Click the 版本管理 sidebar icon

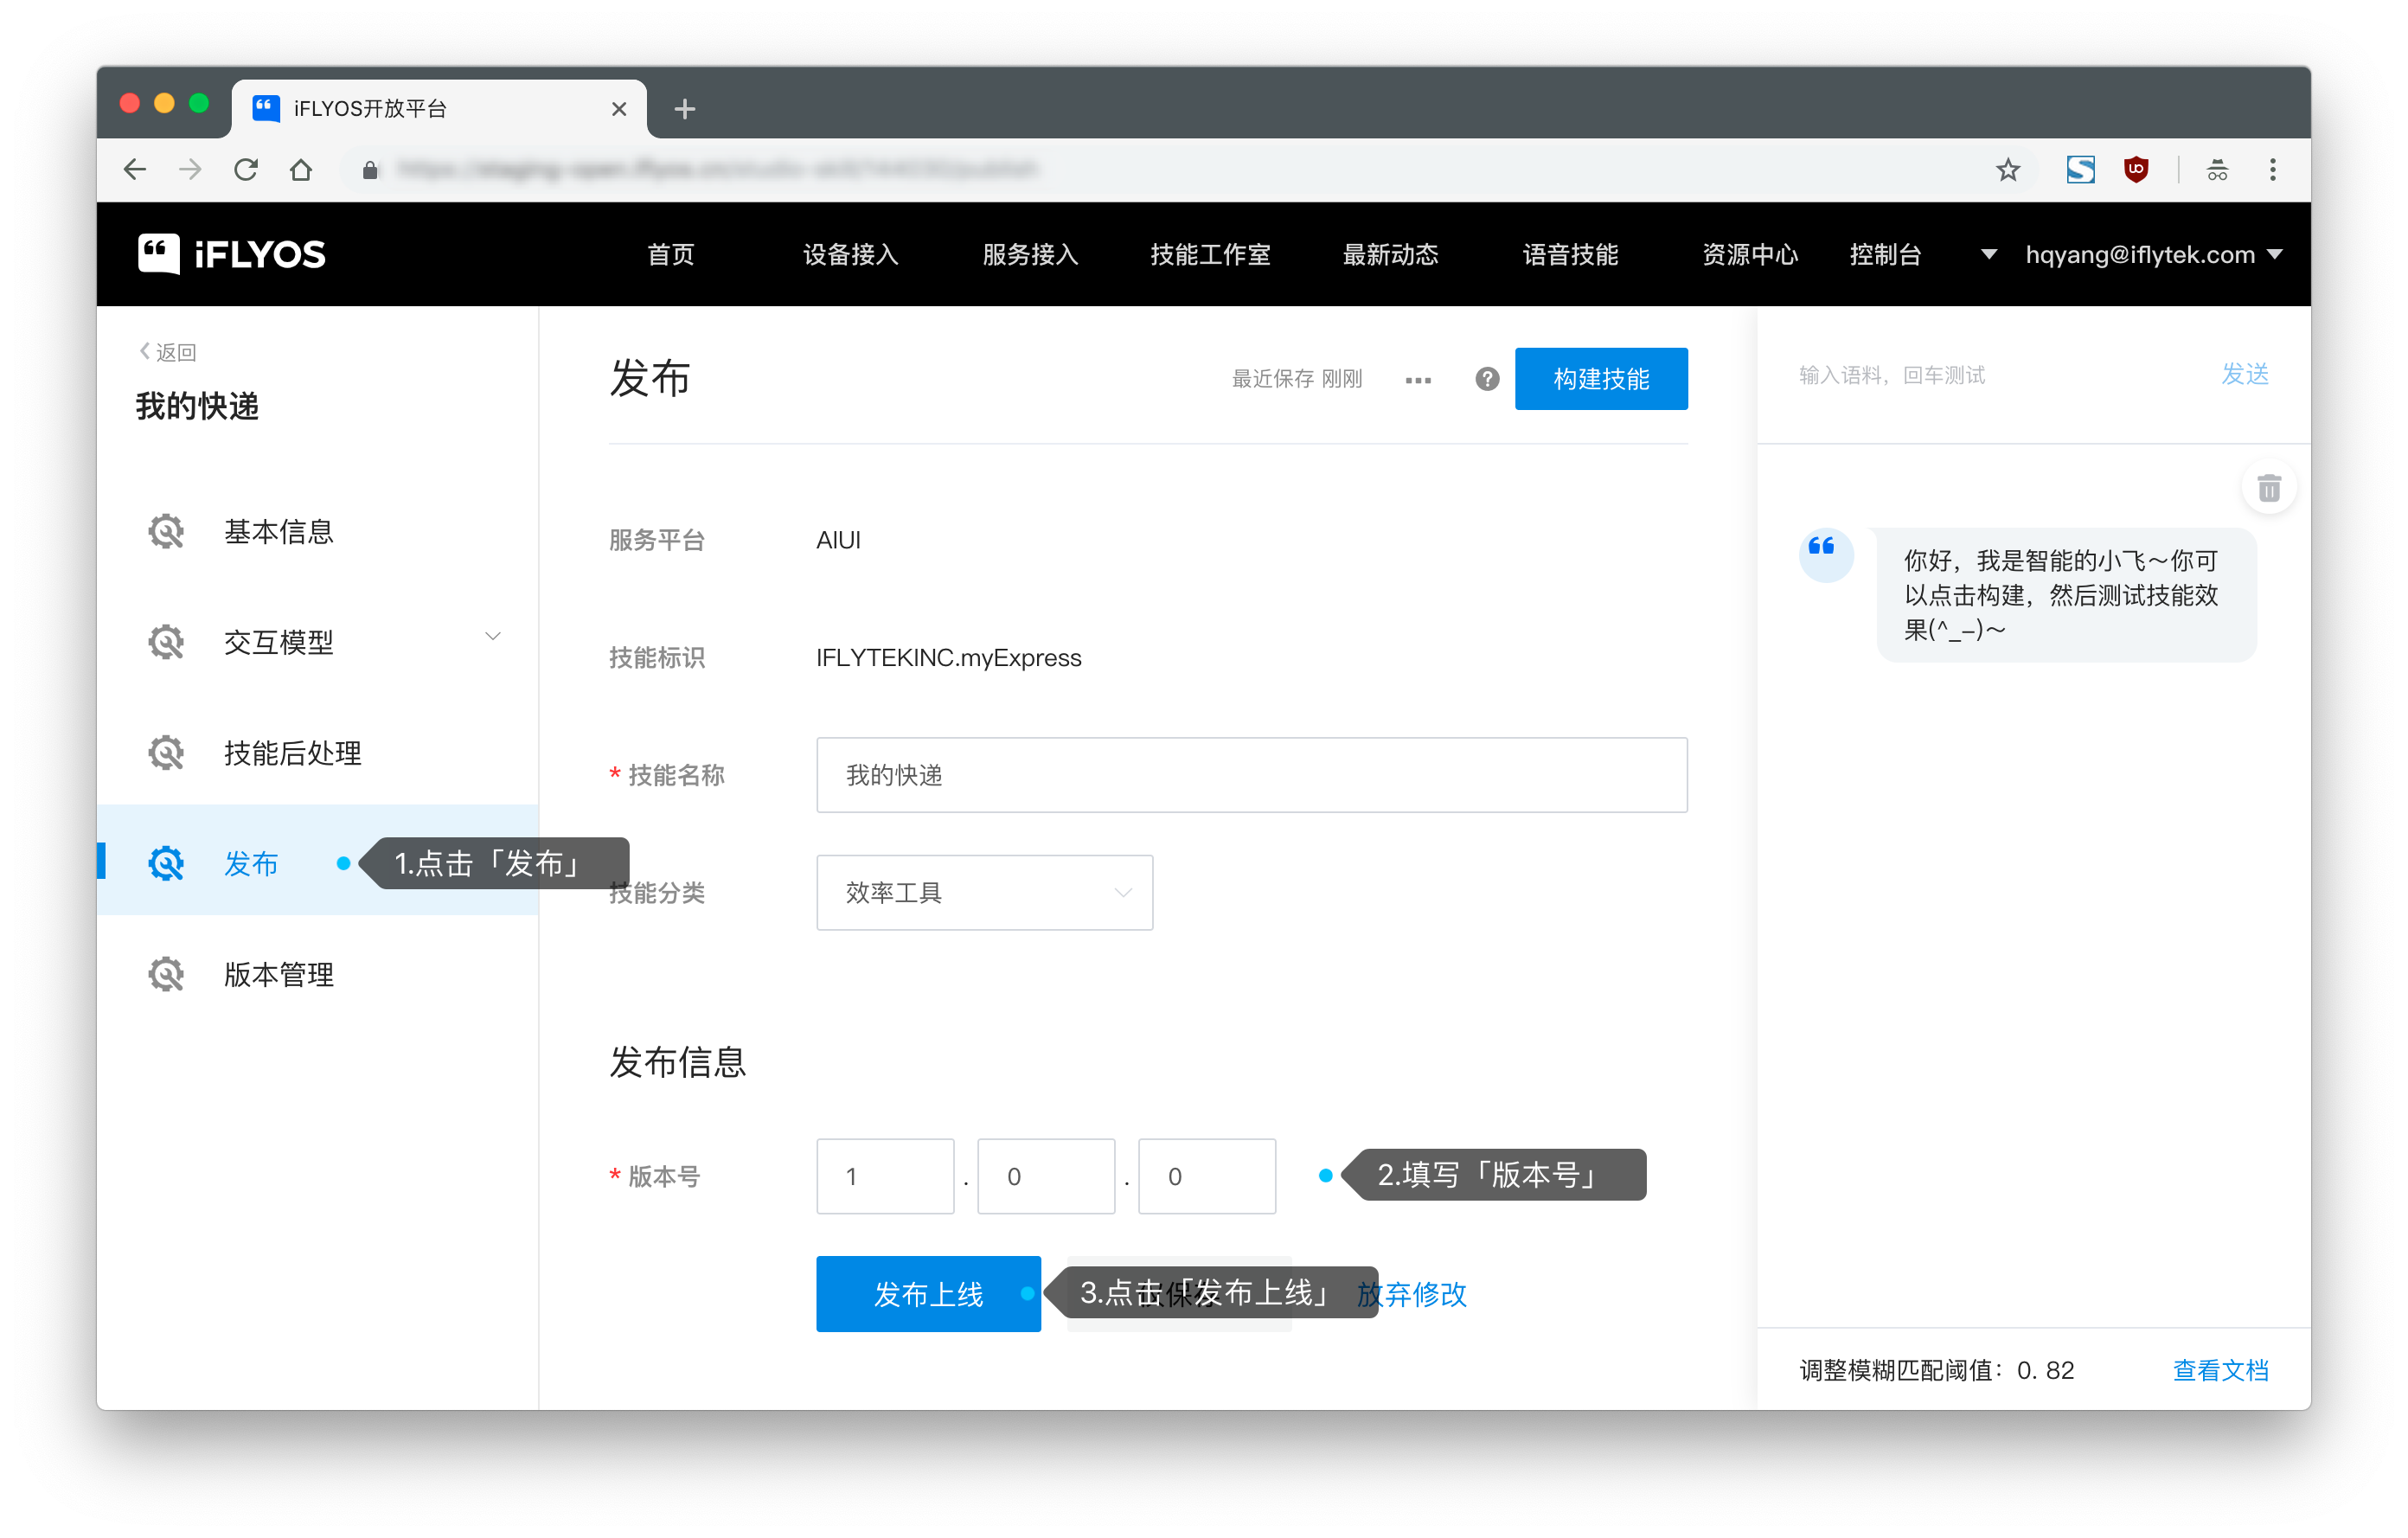click(166, 974)
